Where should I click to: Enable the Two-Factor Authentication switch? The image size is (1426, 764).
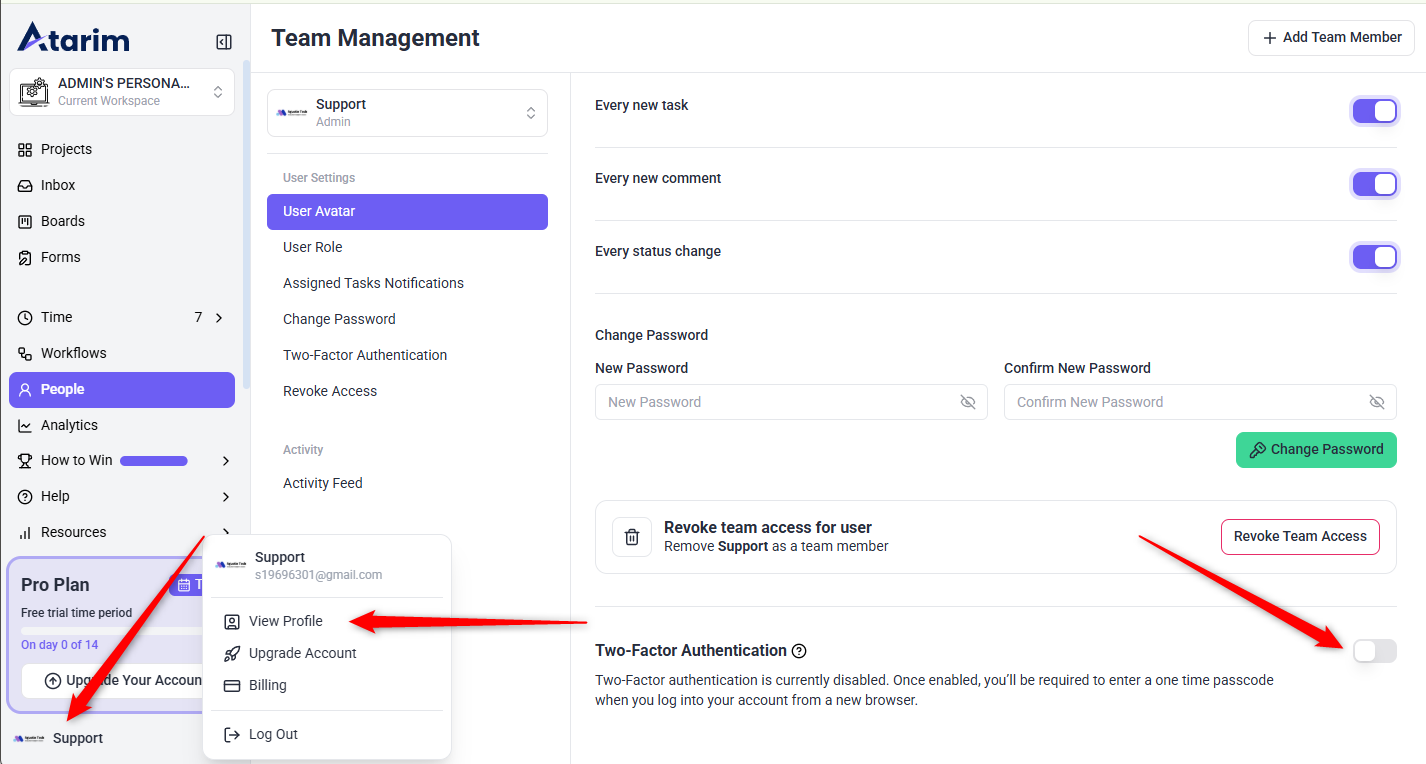coord(1374,651)
